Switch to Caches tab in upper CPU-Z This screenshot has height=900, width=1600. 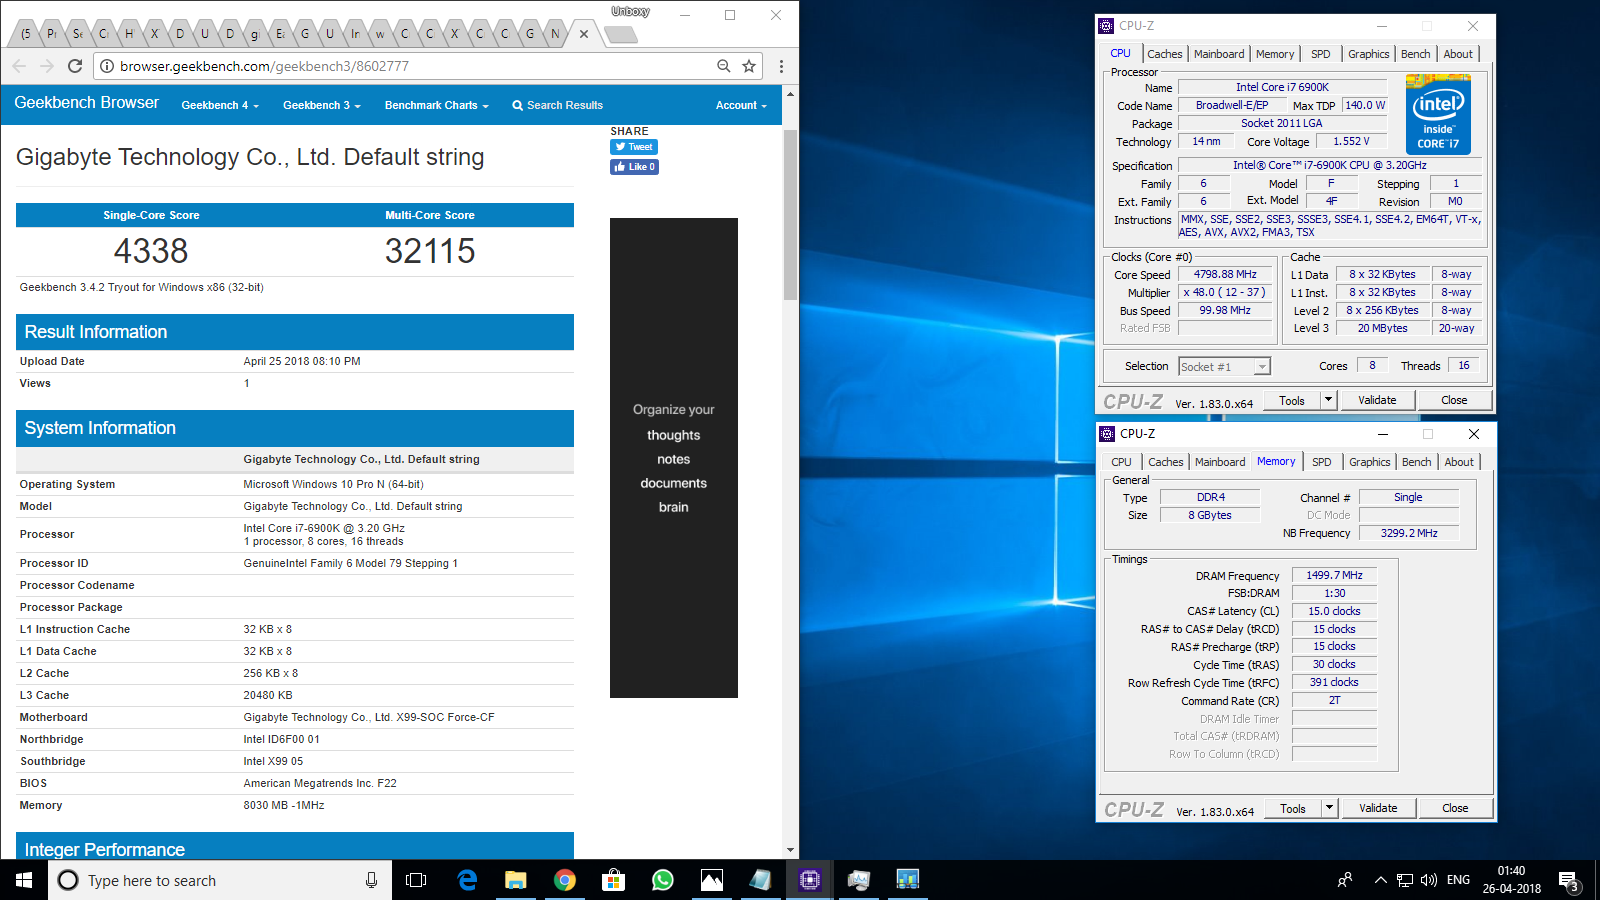1165,54
